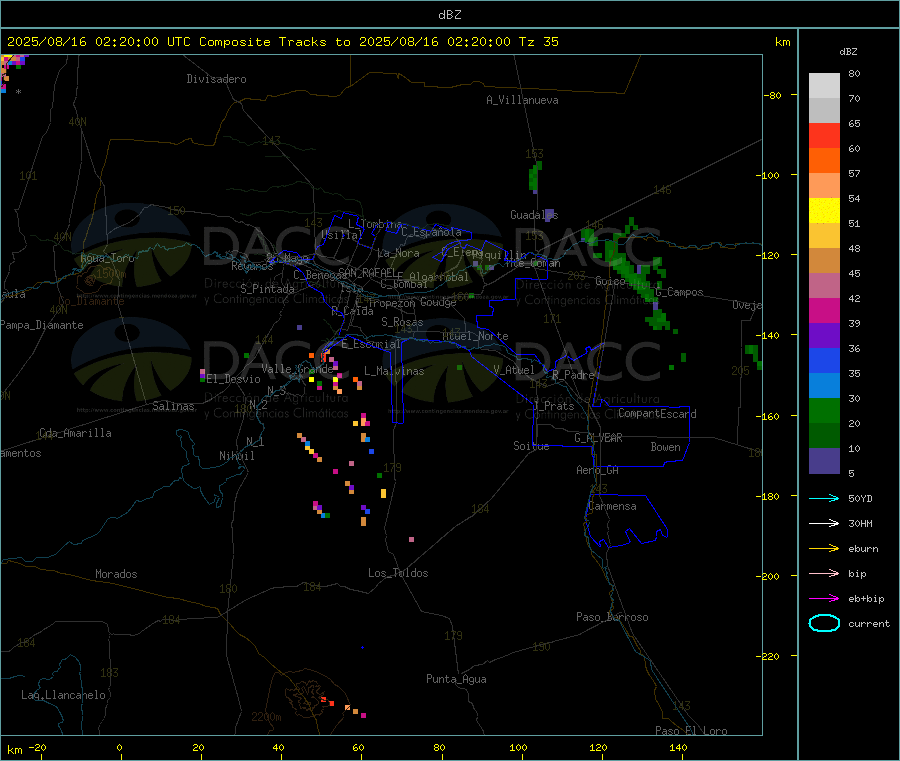900x761 pixels.
Task: Click the Bowen location label
Action: tap(665, 447)
